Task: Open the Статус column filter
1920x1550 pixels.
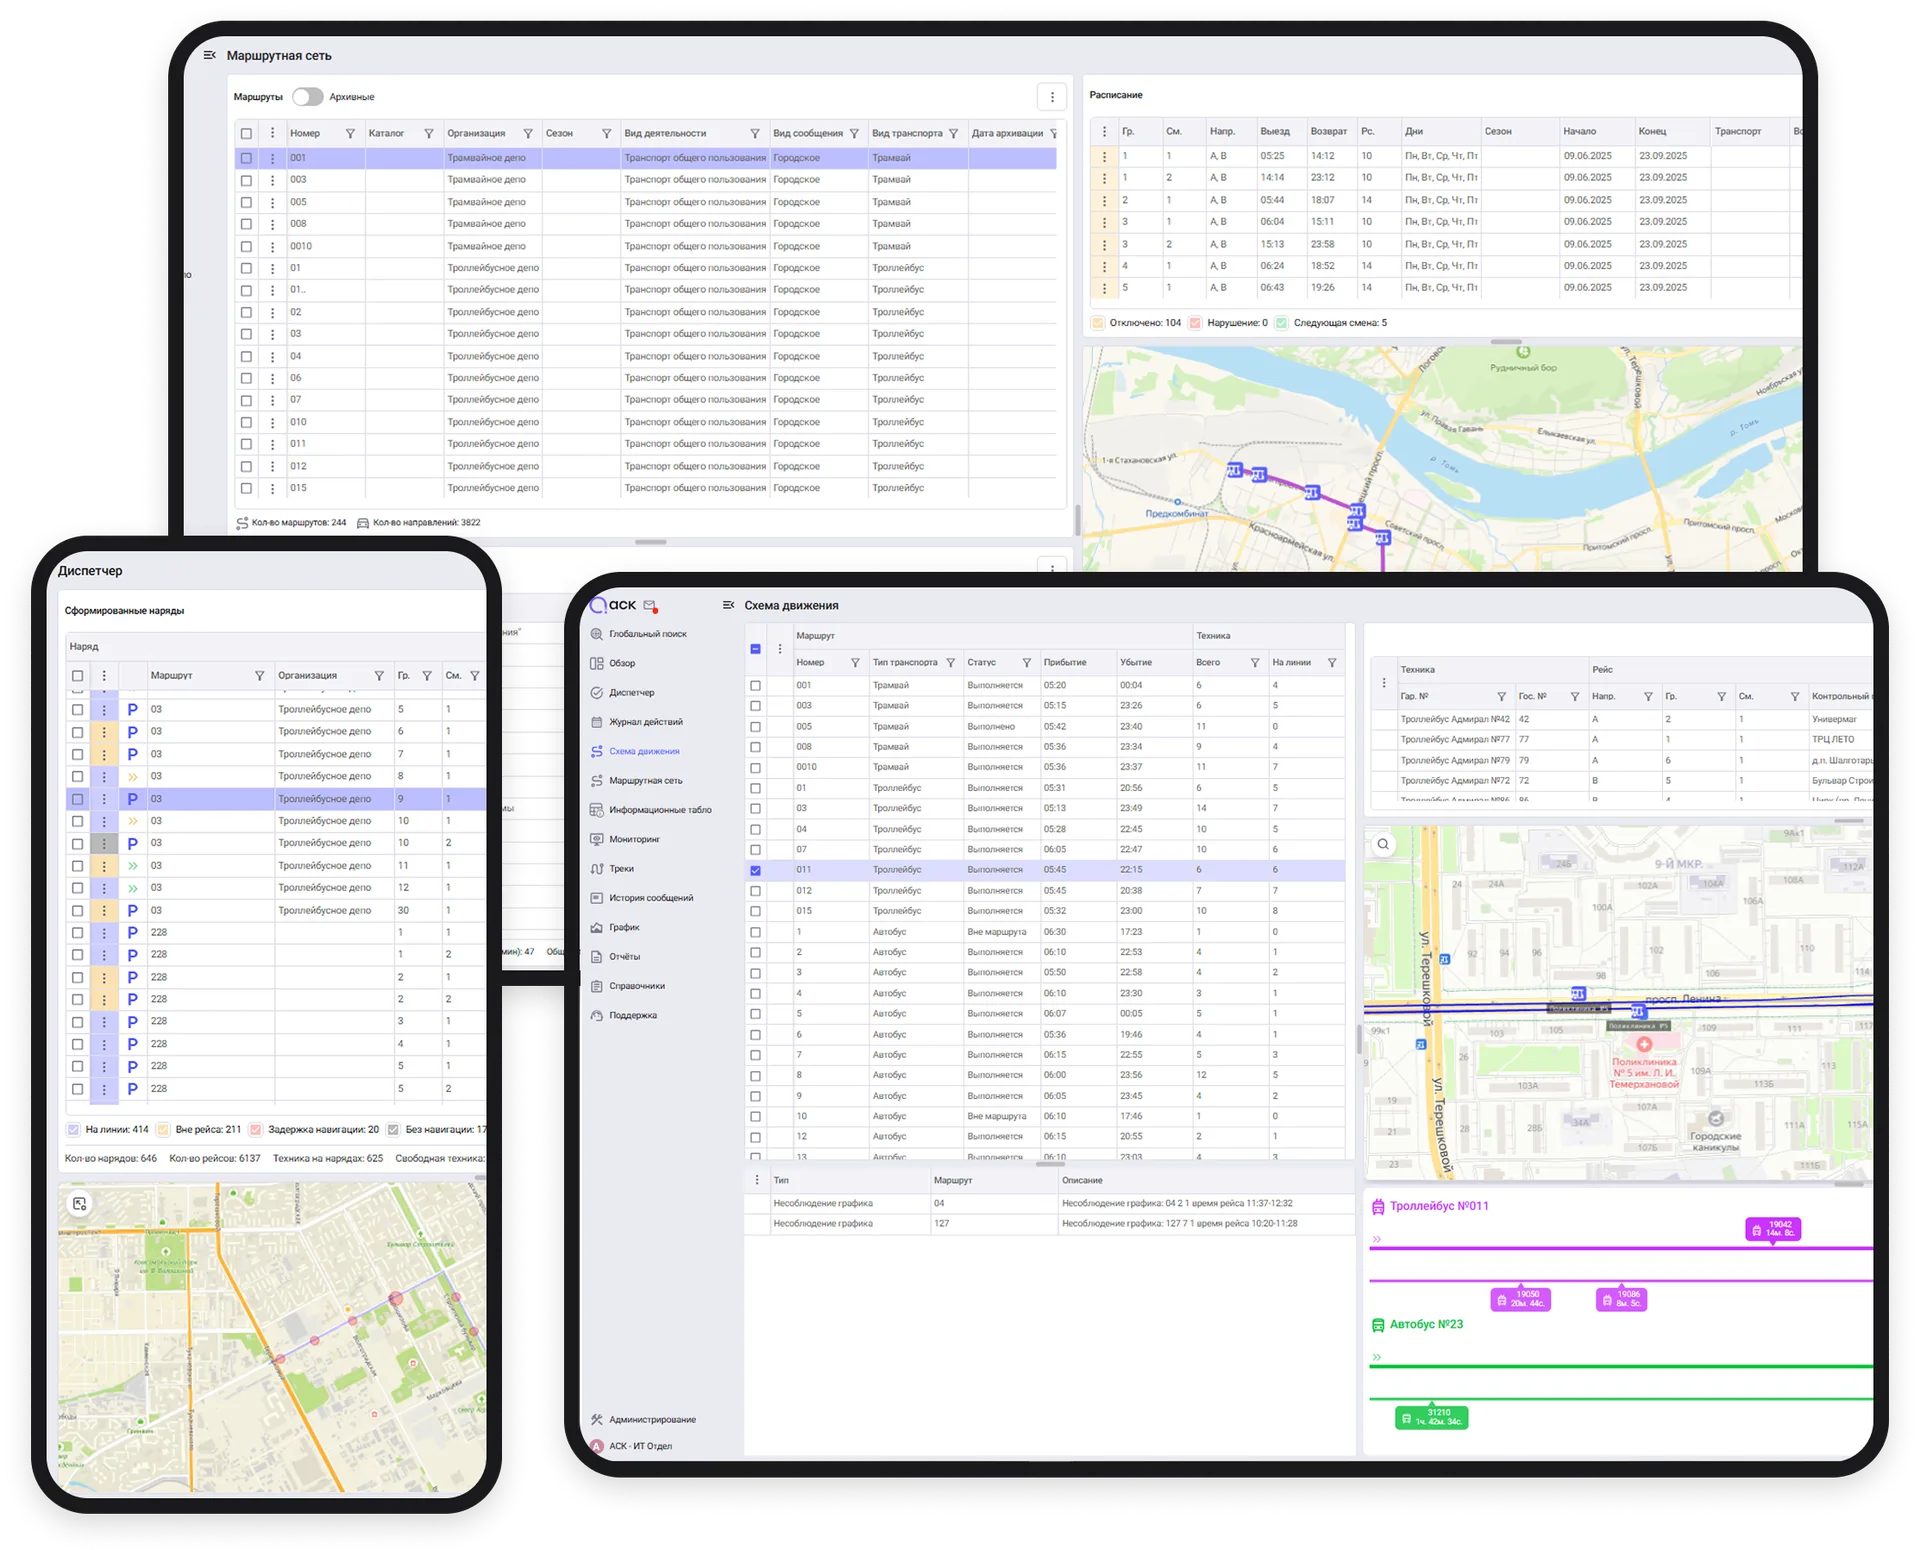Action: pyautogui.click(x=1027, y=663)
